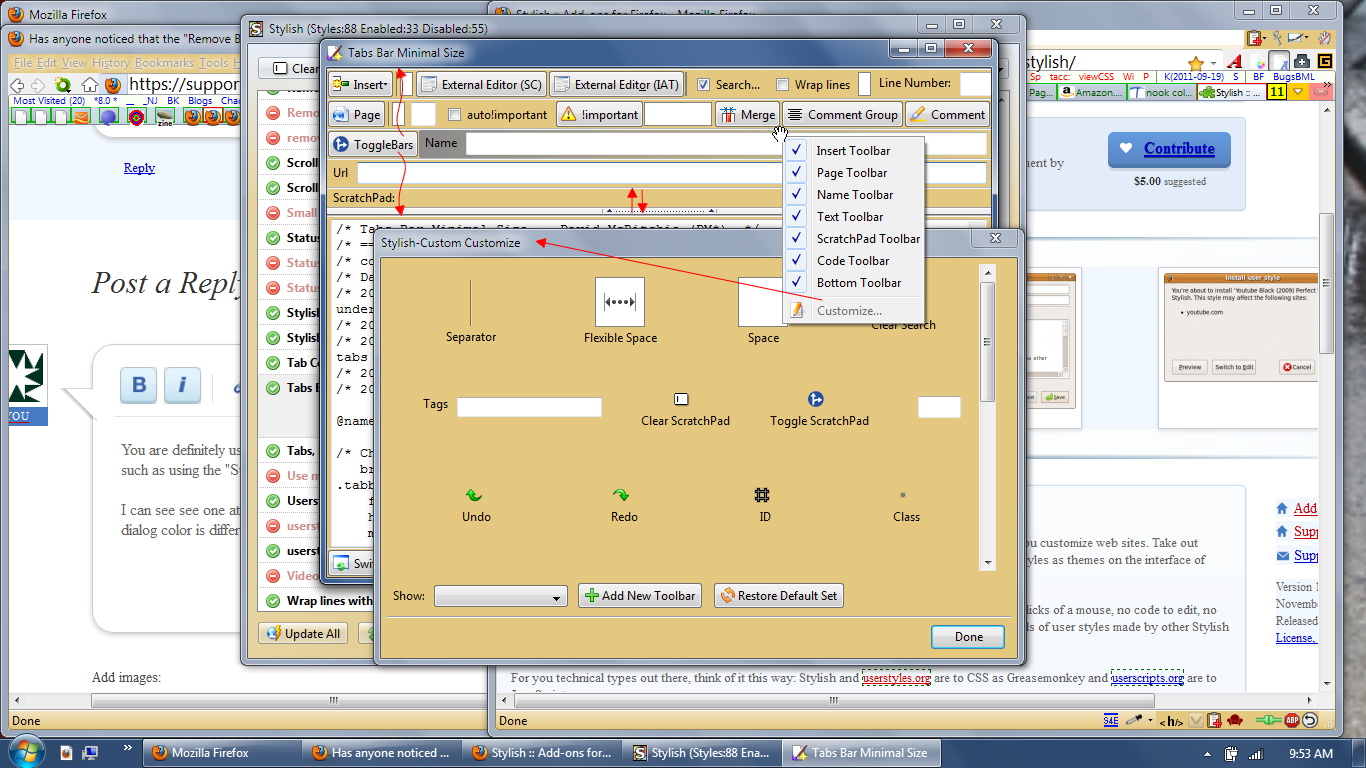The width and height of the screenshot is (1366, 768).
Task: Uncheck Text Toolbar in the context menu
Action: click(853, 217)
